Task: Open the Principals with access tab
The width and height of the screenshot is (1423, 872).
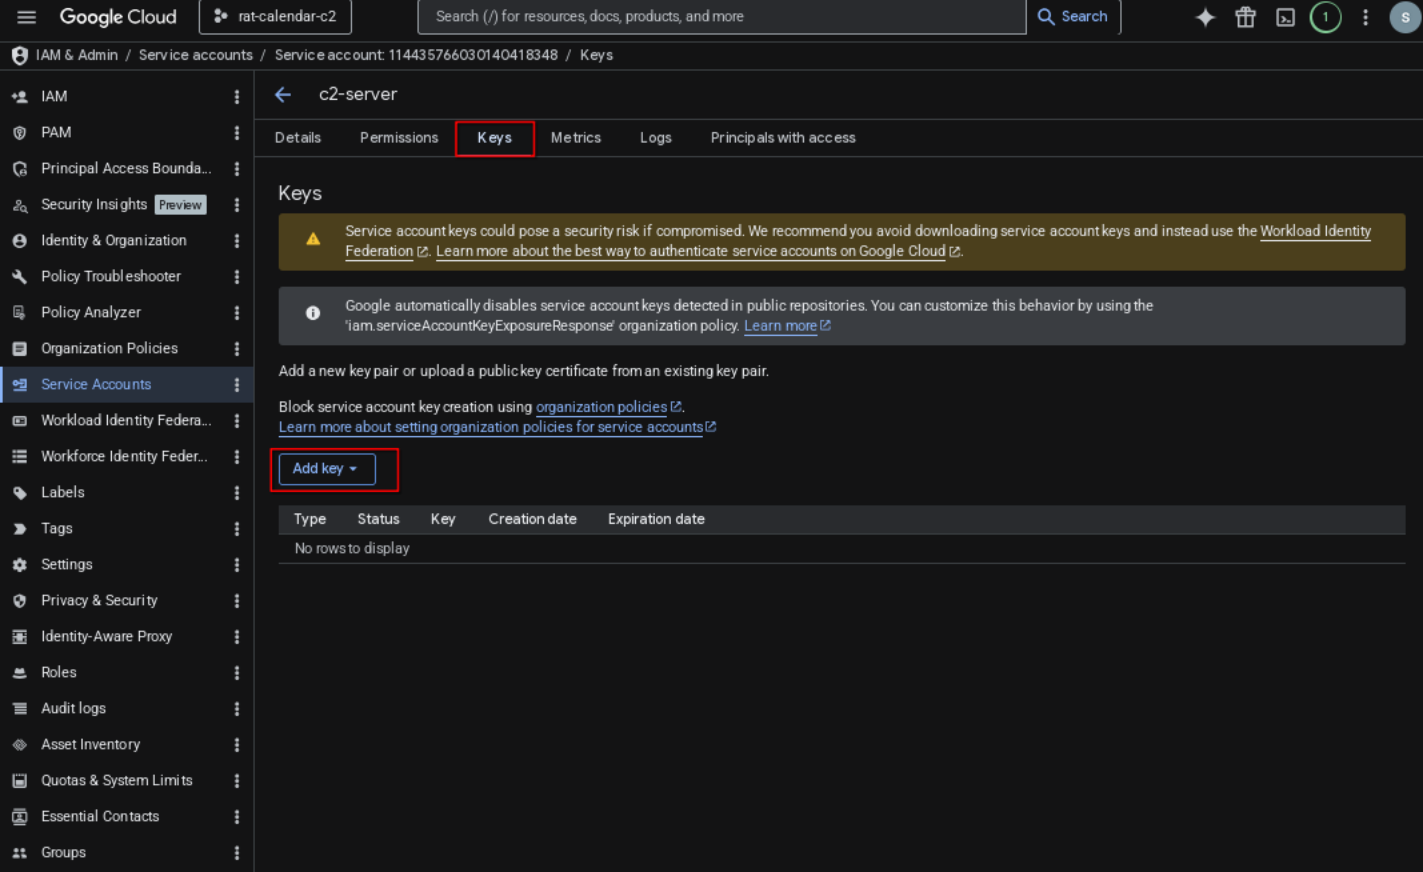Action: coord(783,138)
